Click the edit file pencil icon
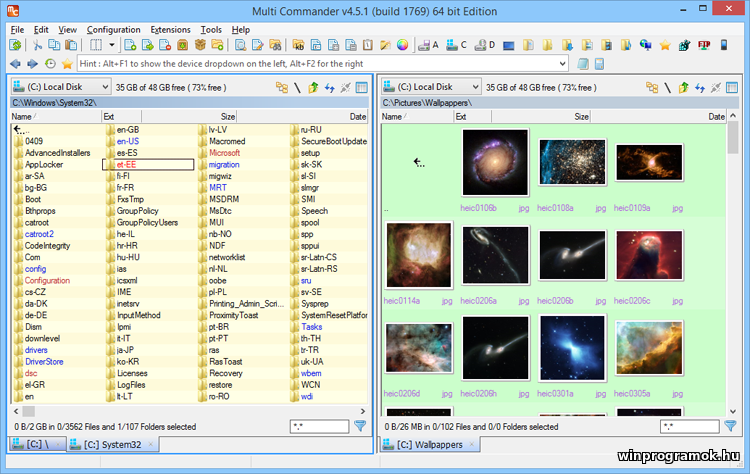 [258, 45]
